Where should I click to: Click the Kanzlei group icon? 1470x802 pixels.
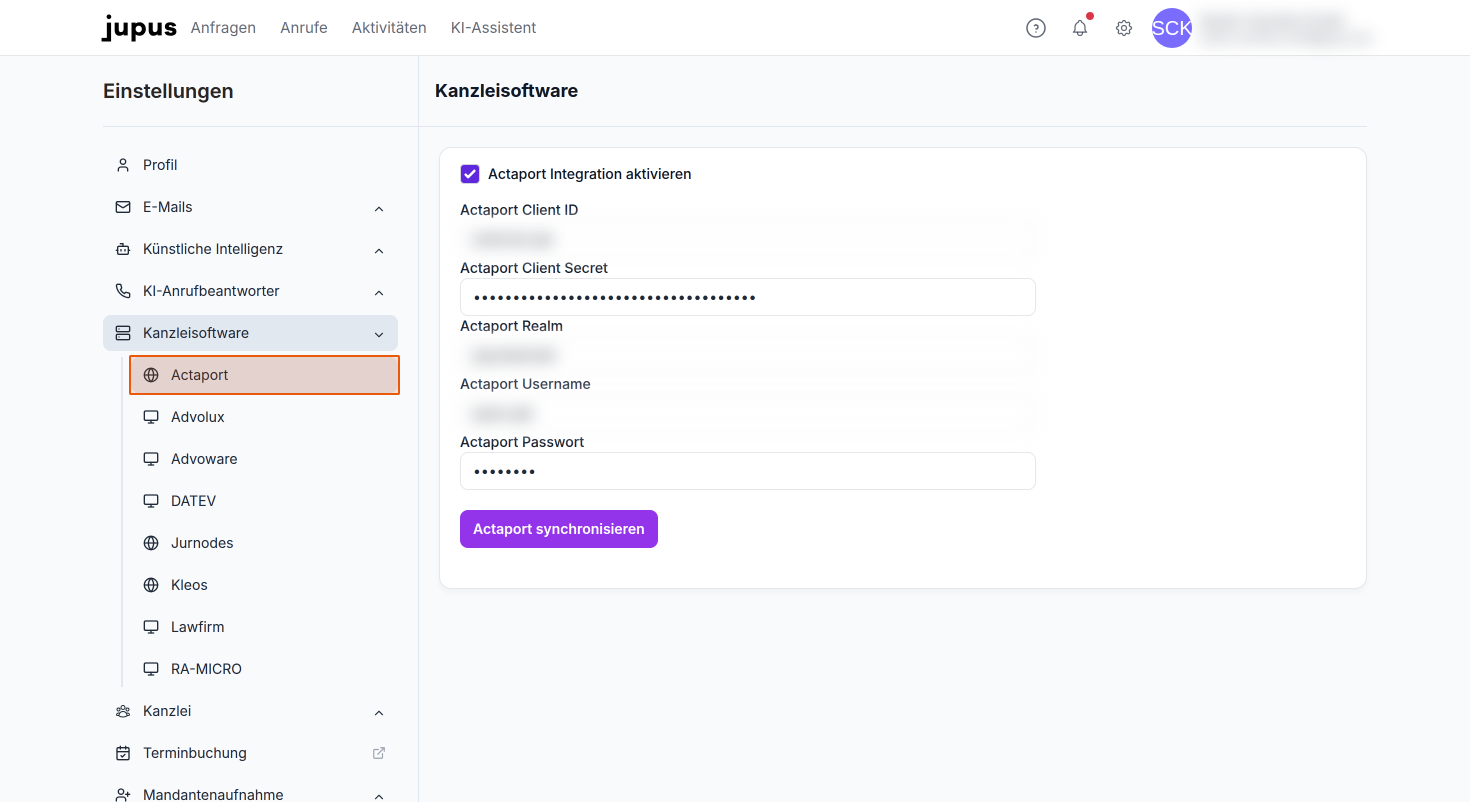point(123,711)
